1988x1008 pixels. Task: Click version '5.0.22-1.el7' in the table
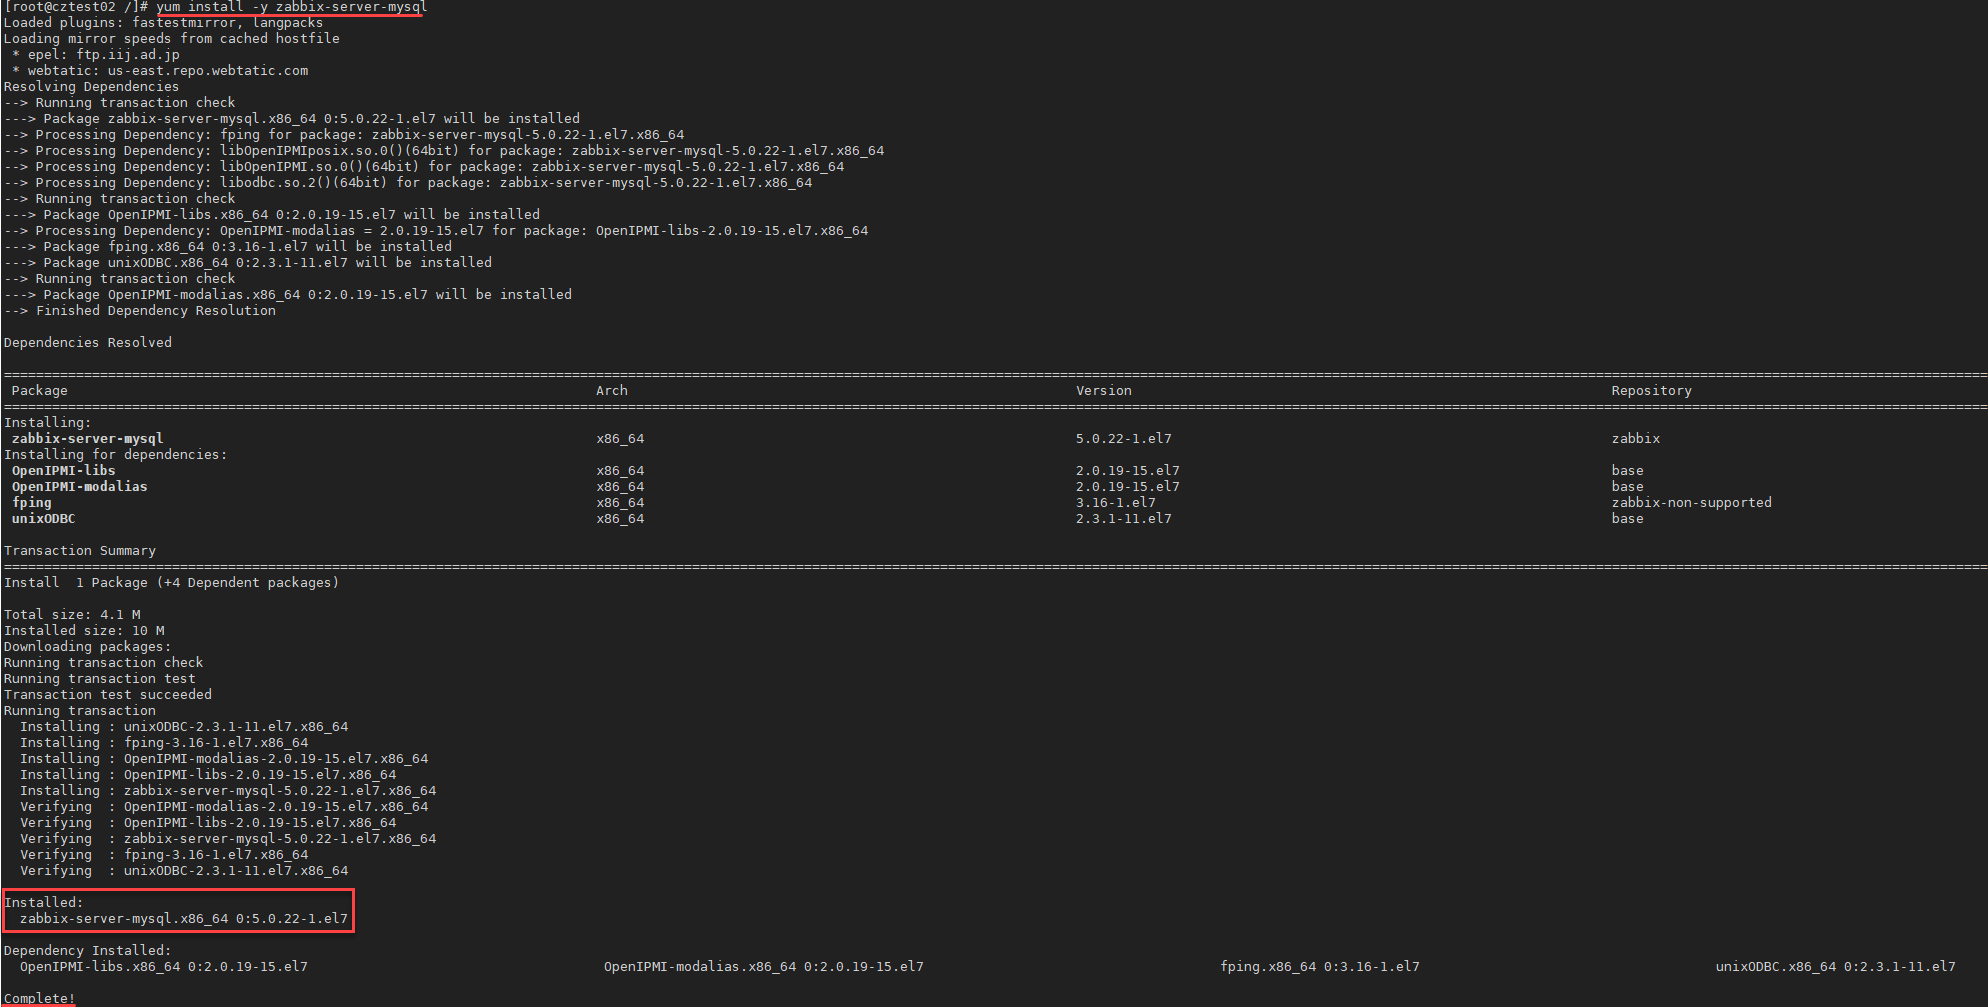pyautogui.click(x=1124, y=438)
